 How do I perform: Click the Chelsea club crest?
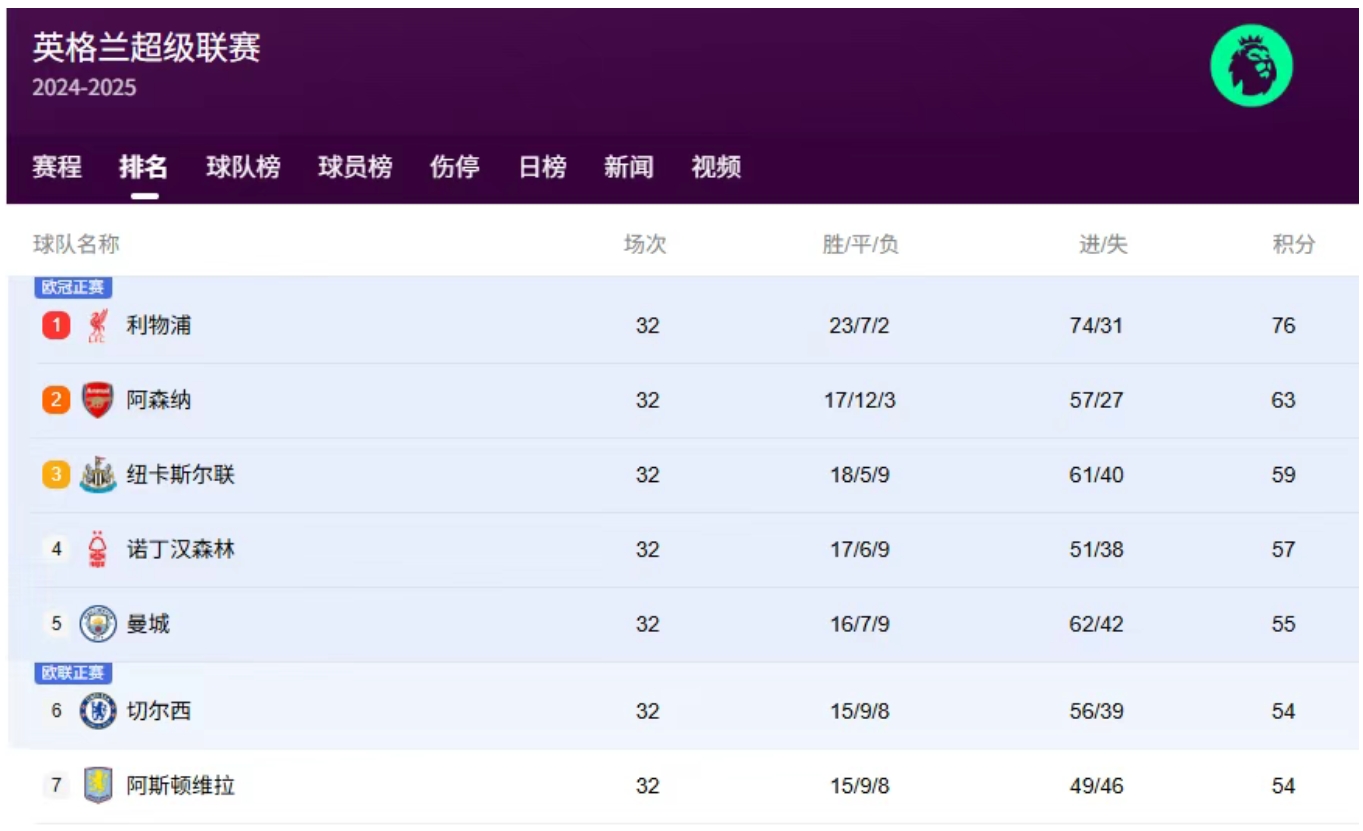(x=98, y=711)
